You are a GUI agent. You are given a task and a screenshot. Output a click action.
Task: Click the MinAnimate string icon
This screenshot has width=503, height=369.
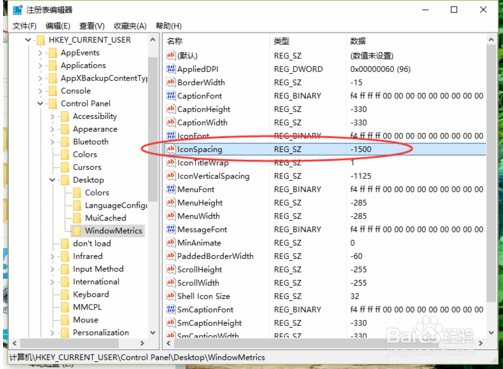(171, 242)
